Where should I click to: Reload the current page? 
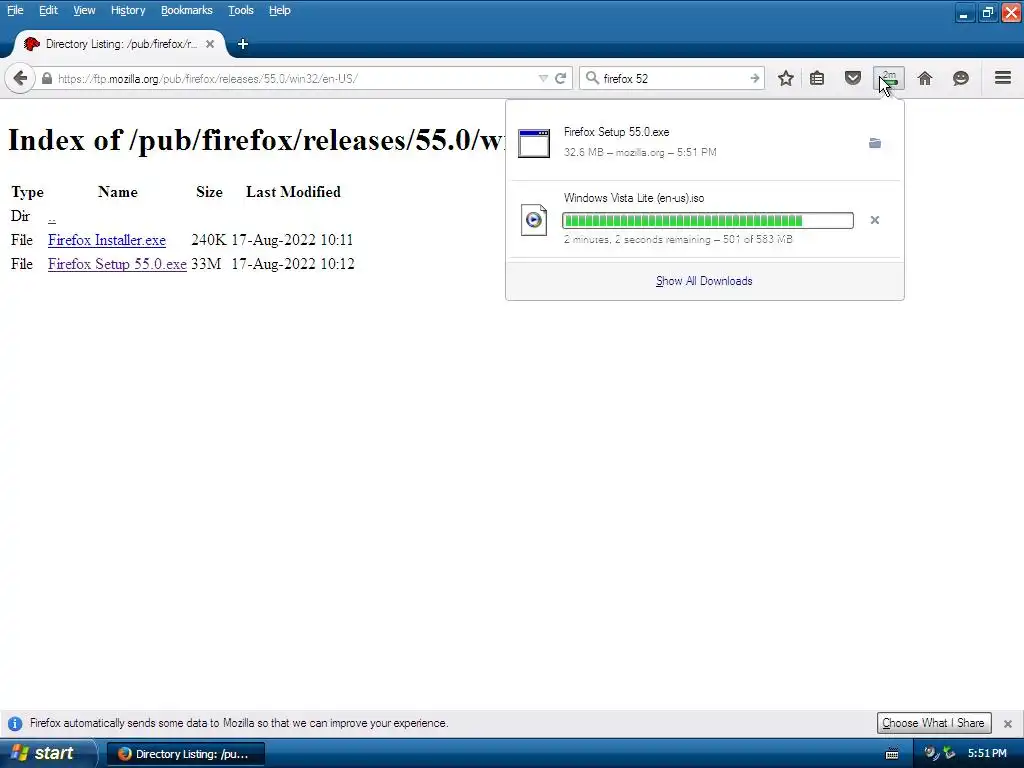[x=560, y=78]
